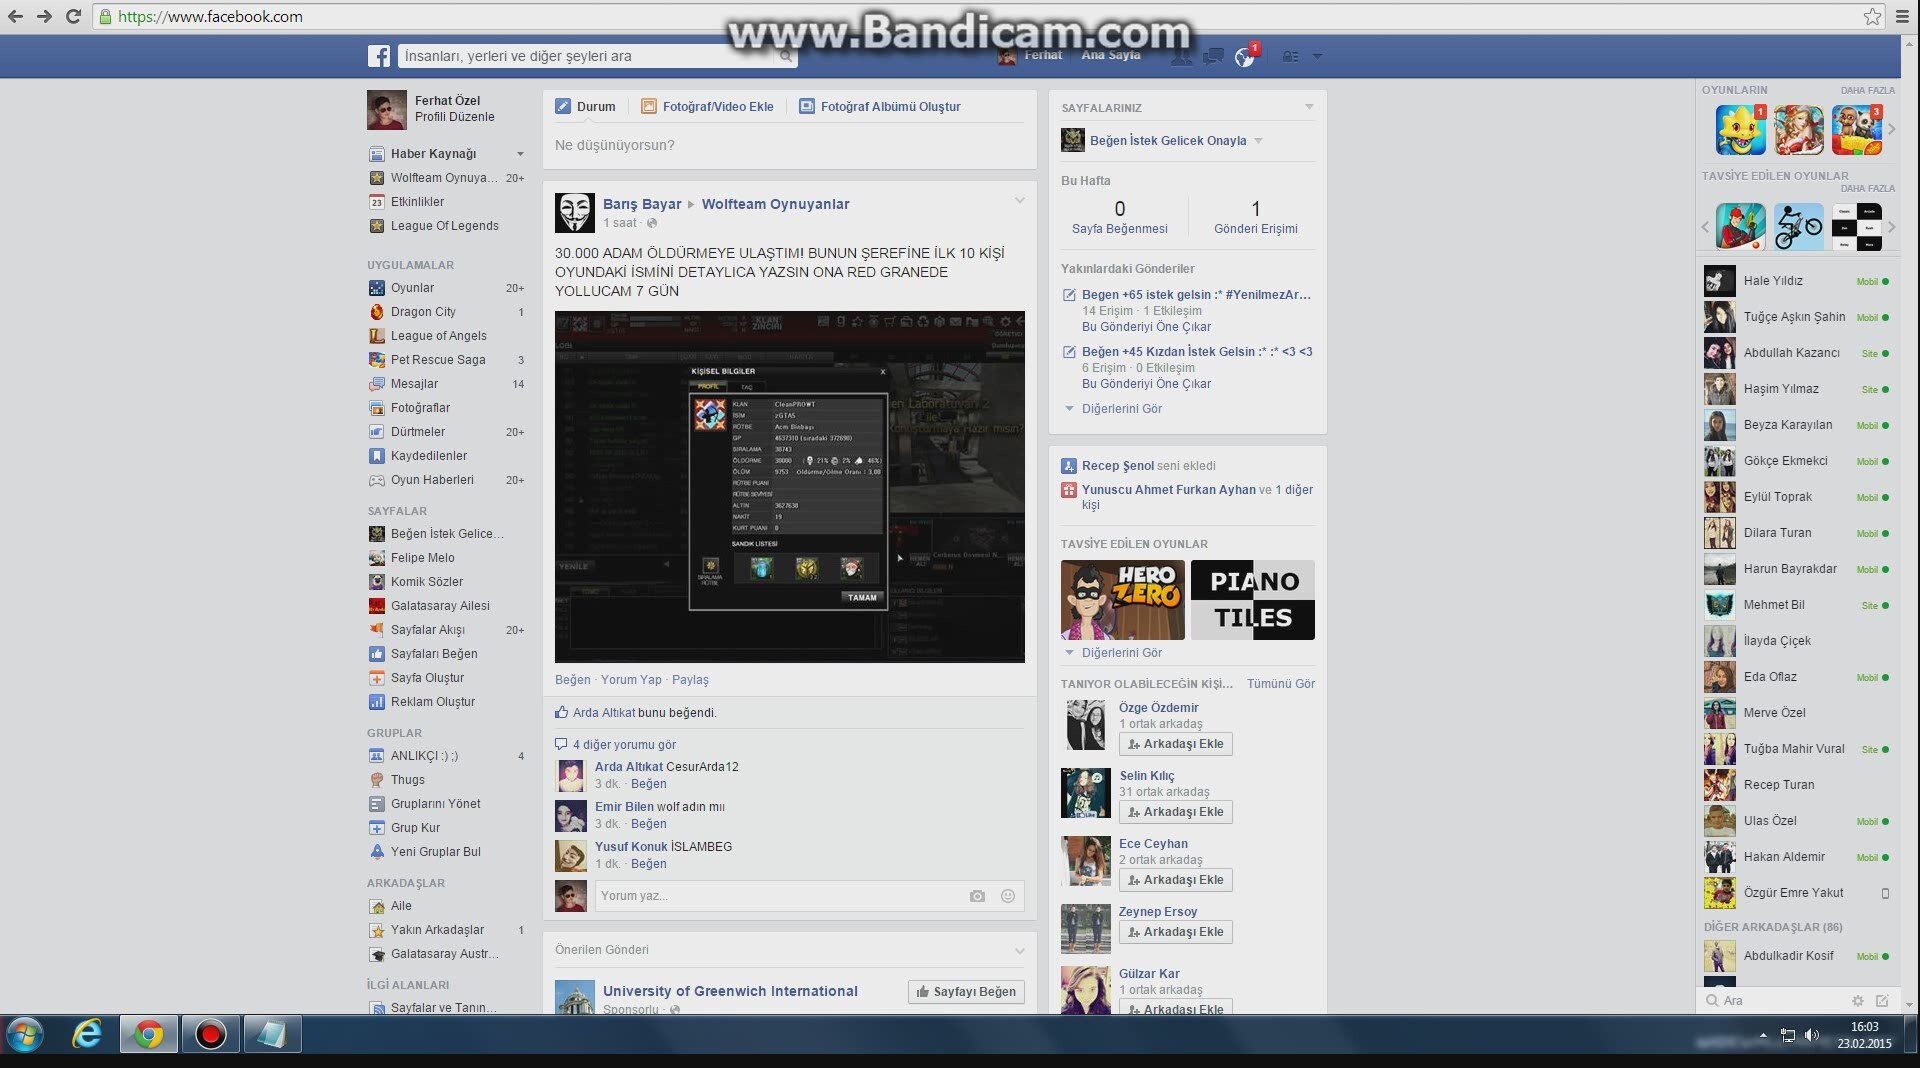Viewport: 1920px width, 1068px height.
Task: Click Sayfayı Beğen for Greenwich University
Action: 966,992
